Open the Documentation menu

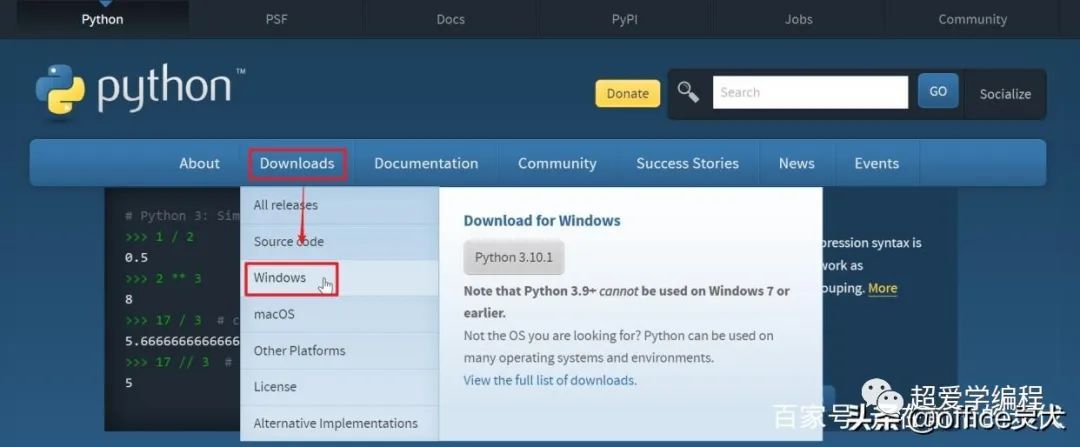pyautogui.click(x=426, y=163)
